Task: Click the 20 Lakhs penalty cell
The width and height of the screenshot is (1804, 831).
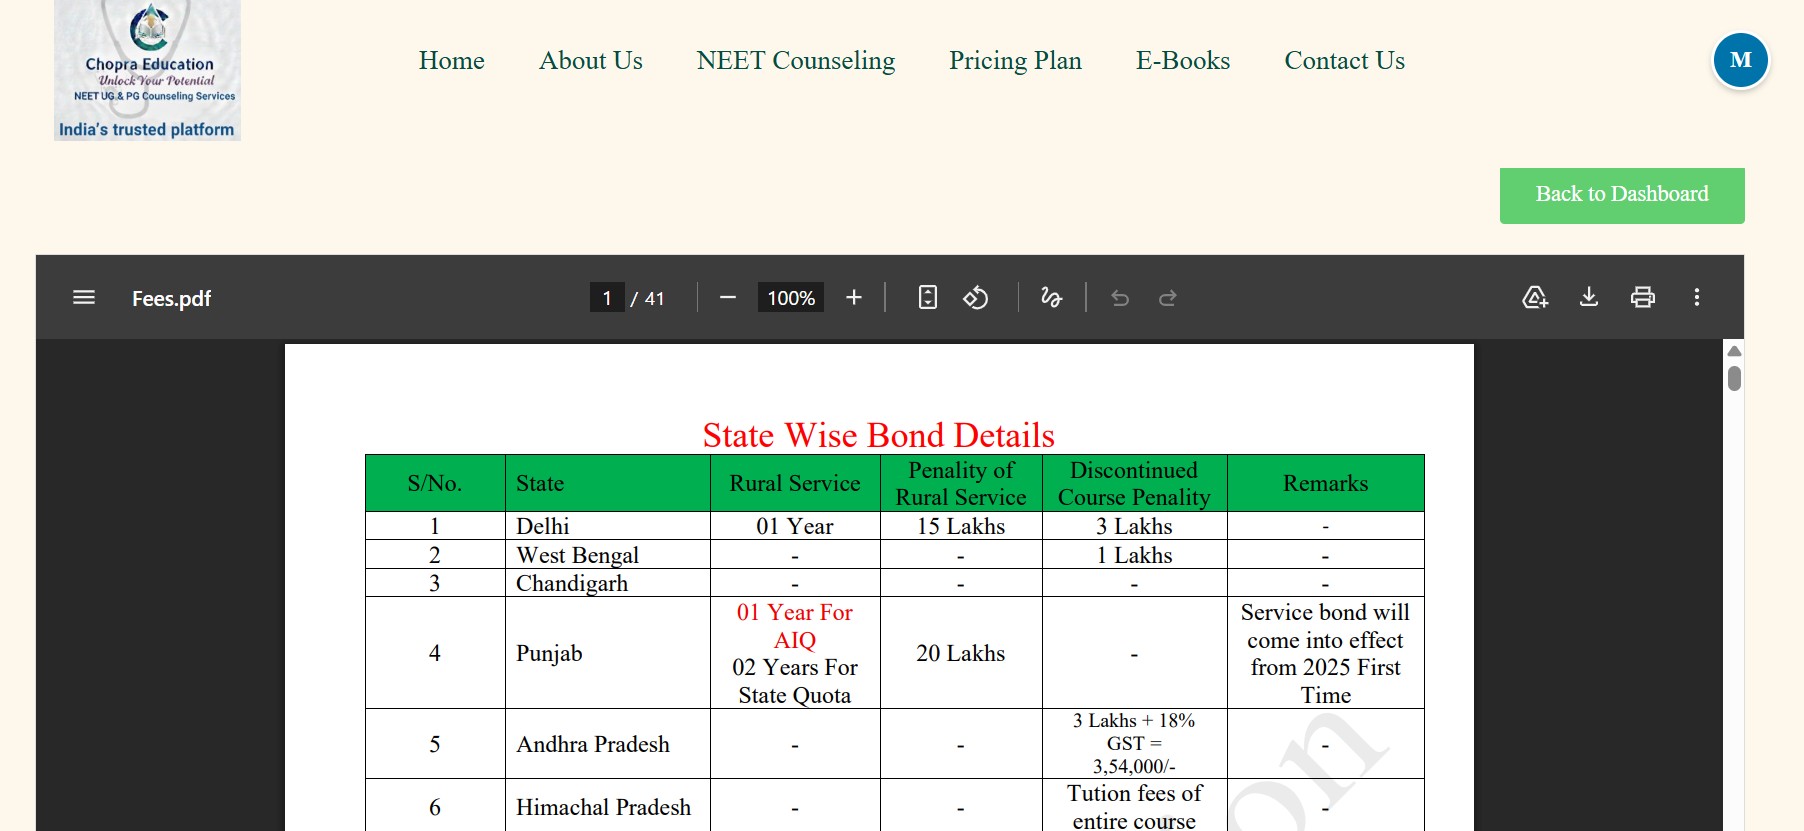Action: 961,653
